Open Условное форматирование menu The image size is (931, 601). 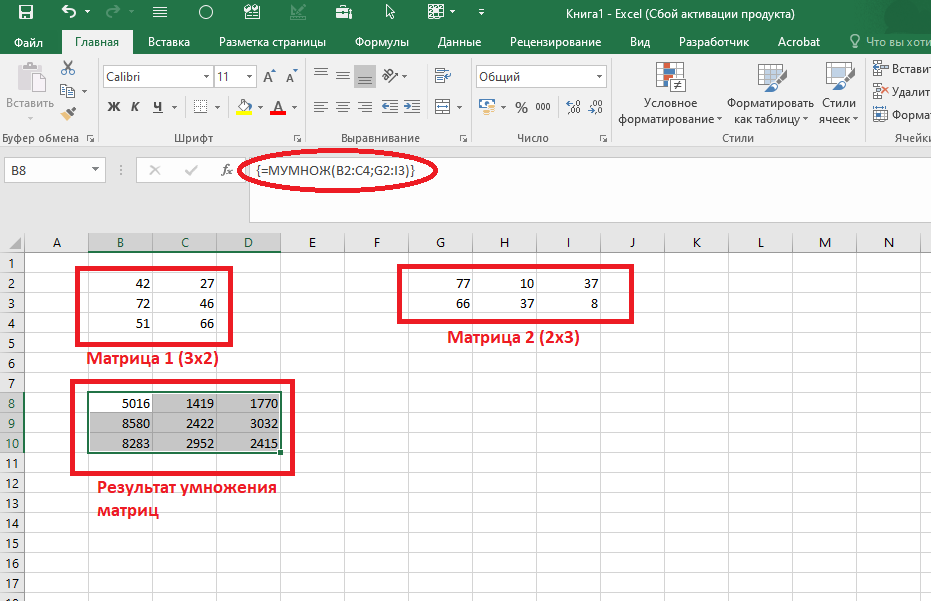click(670, 93)
